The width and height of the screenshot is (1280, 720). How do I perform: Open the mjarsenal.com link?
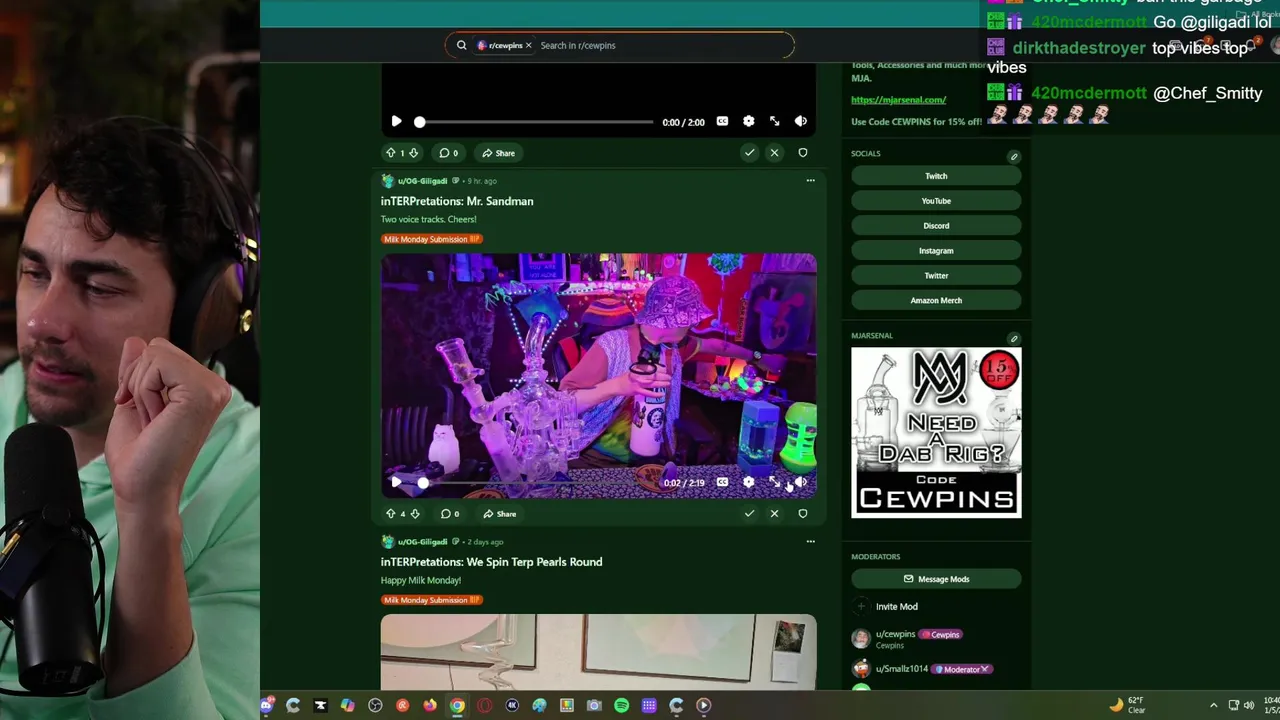coord(898,100)
